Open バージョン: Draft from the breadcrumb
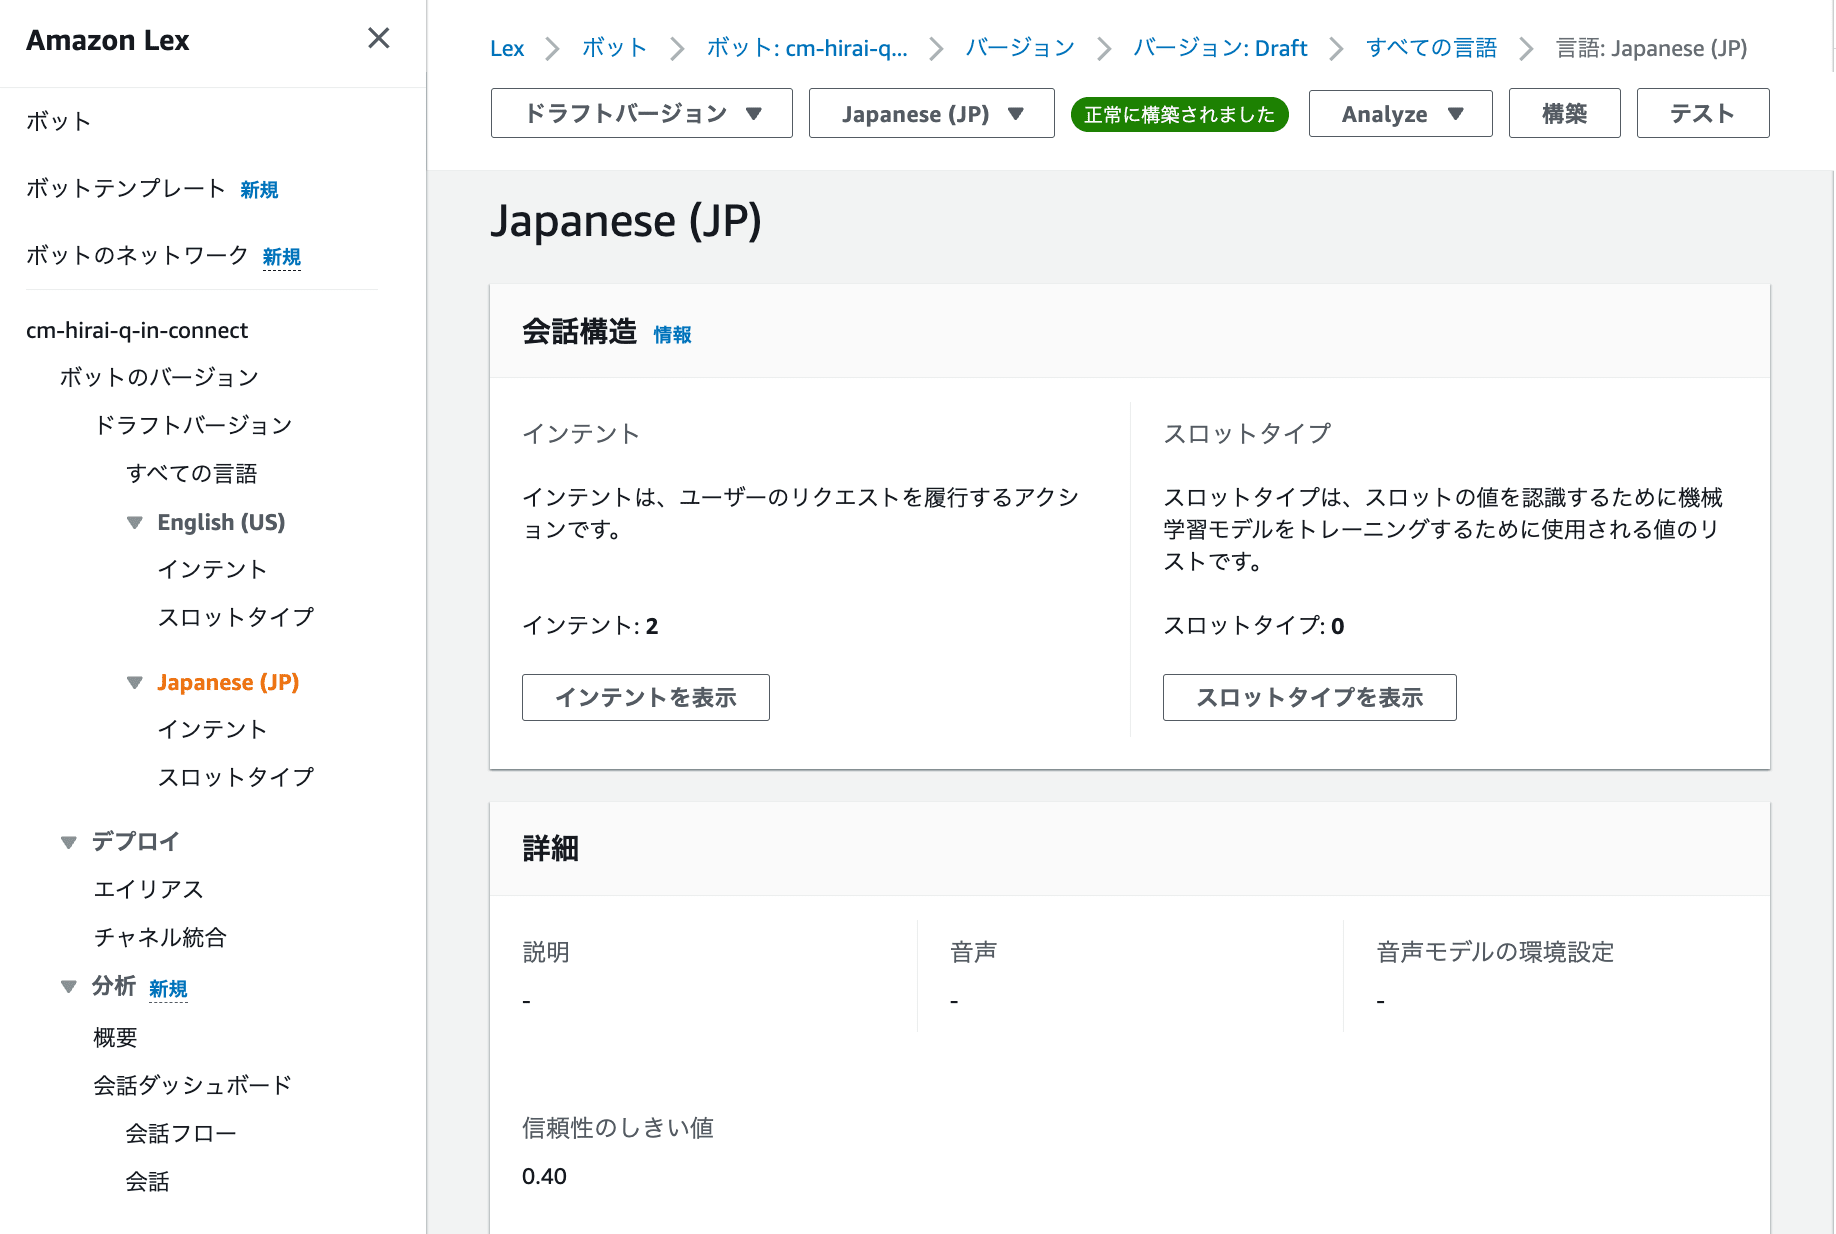The width and height of the screenshot is (1836, 1234). coord(1219,47)
